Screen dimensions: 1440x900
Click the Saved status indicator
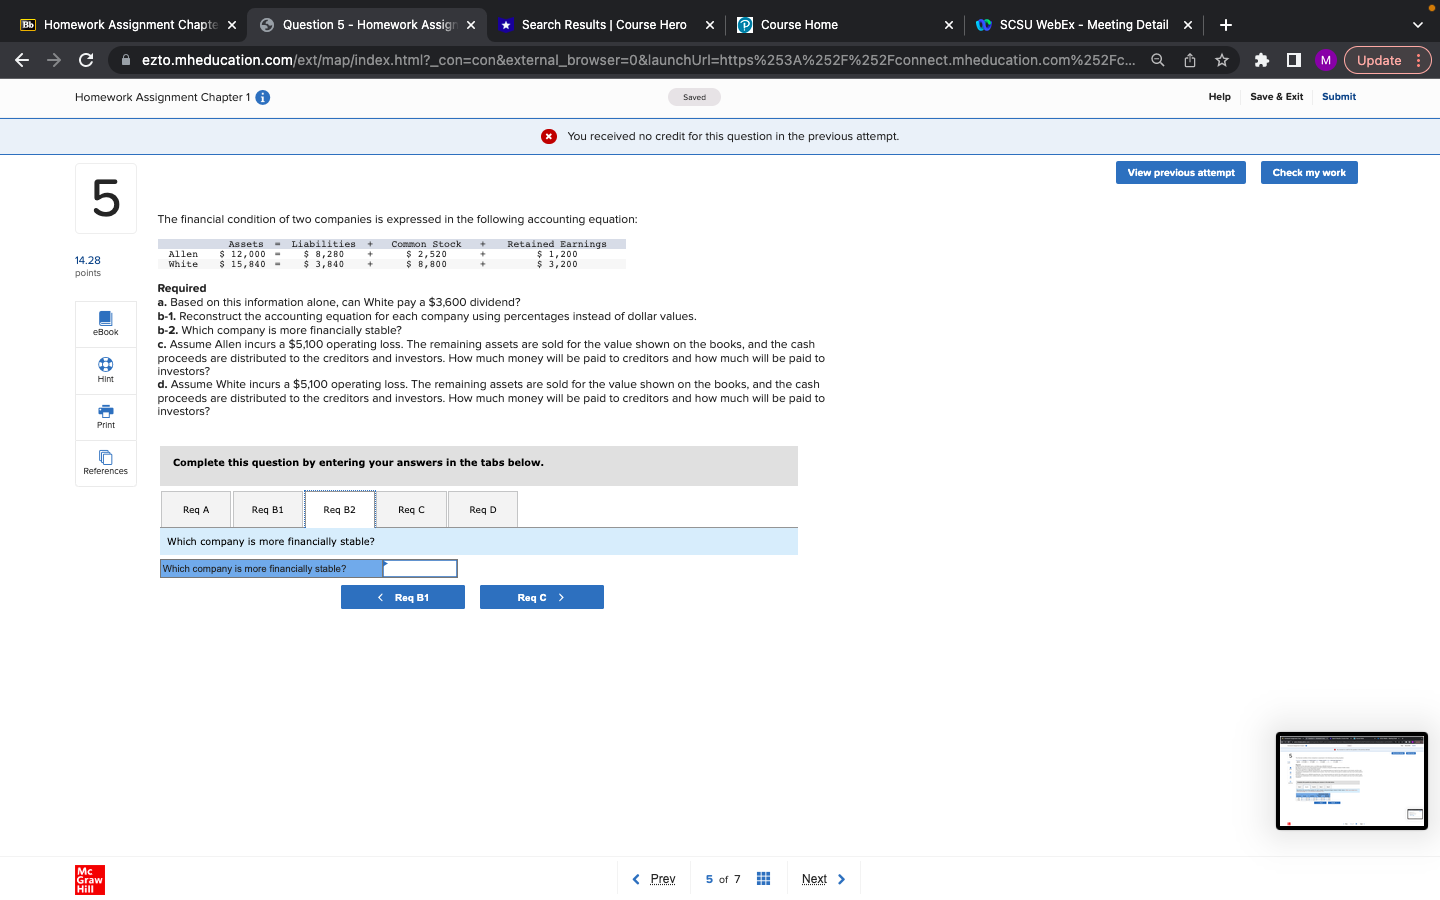click(694, 97)
